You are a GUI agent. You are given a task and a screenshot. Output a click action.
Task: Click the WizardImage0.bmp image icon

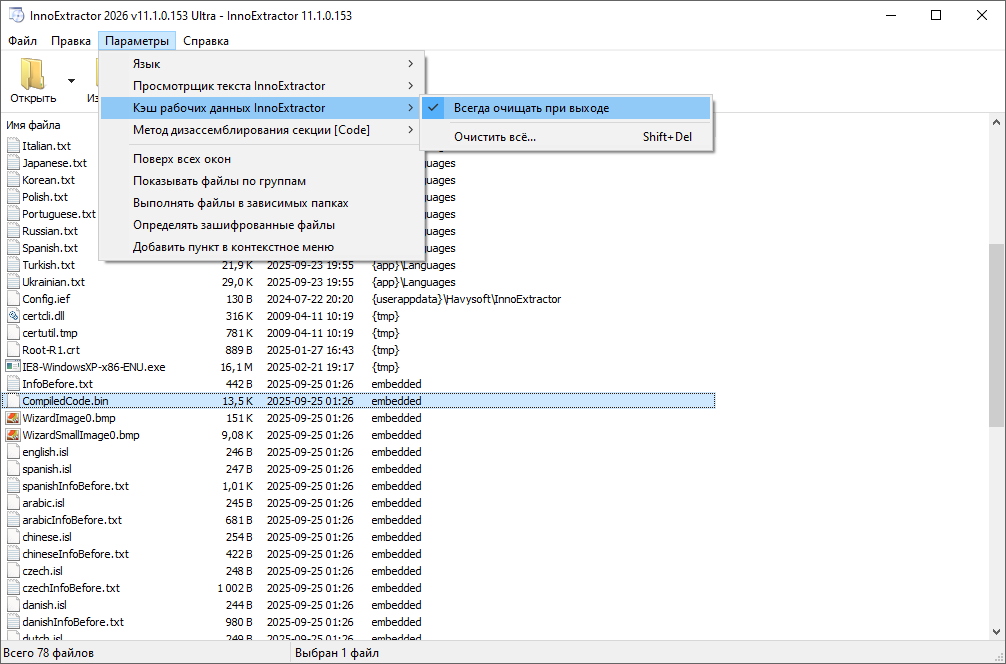(13, 418)
